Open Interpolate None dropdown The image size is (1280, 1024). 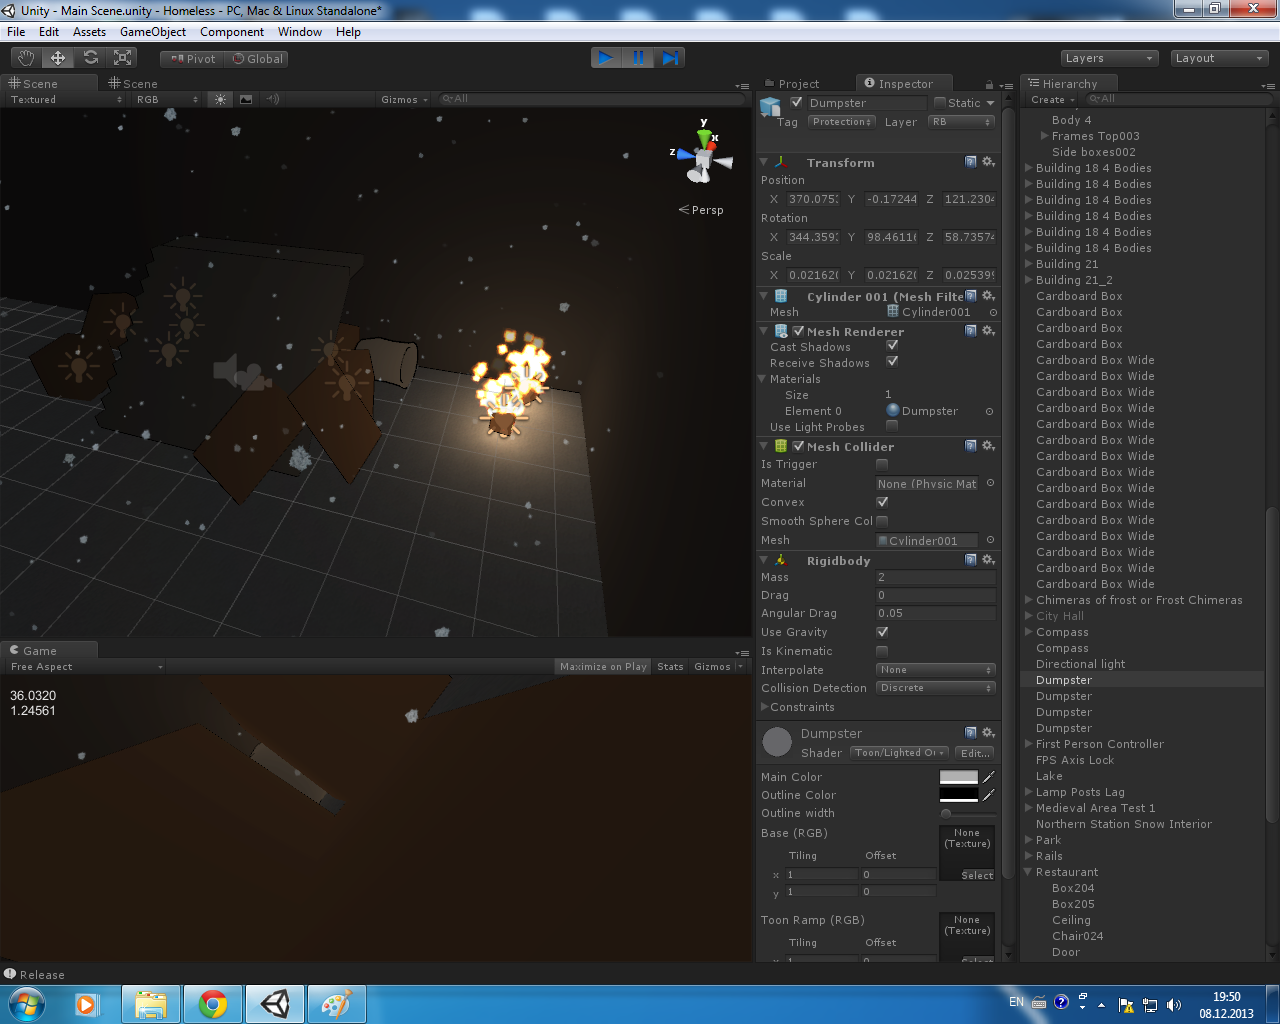936,670
